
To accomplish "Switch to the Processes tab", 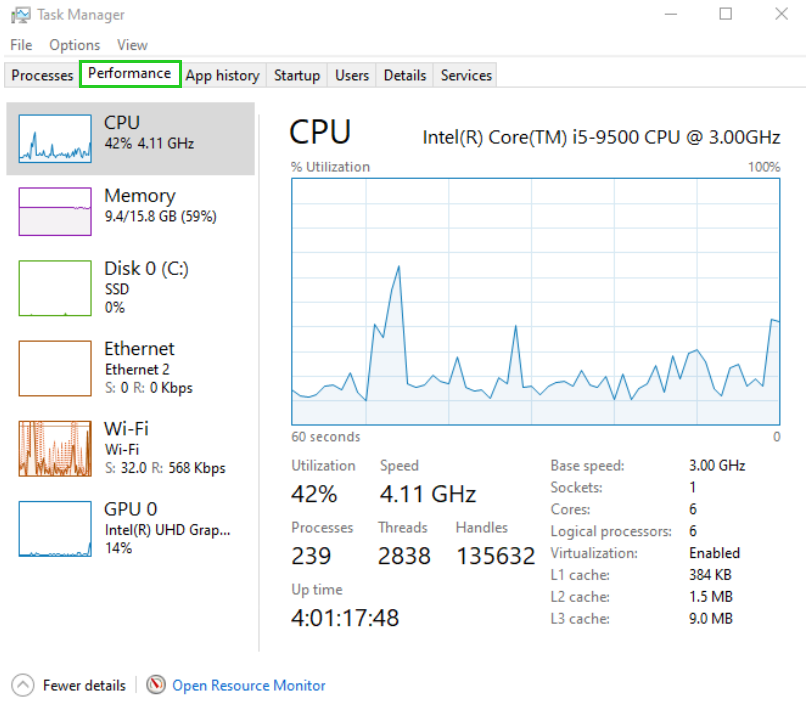I will 41,74.
